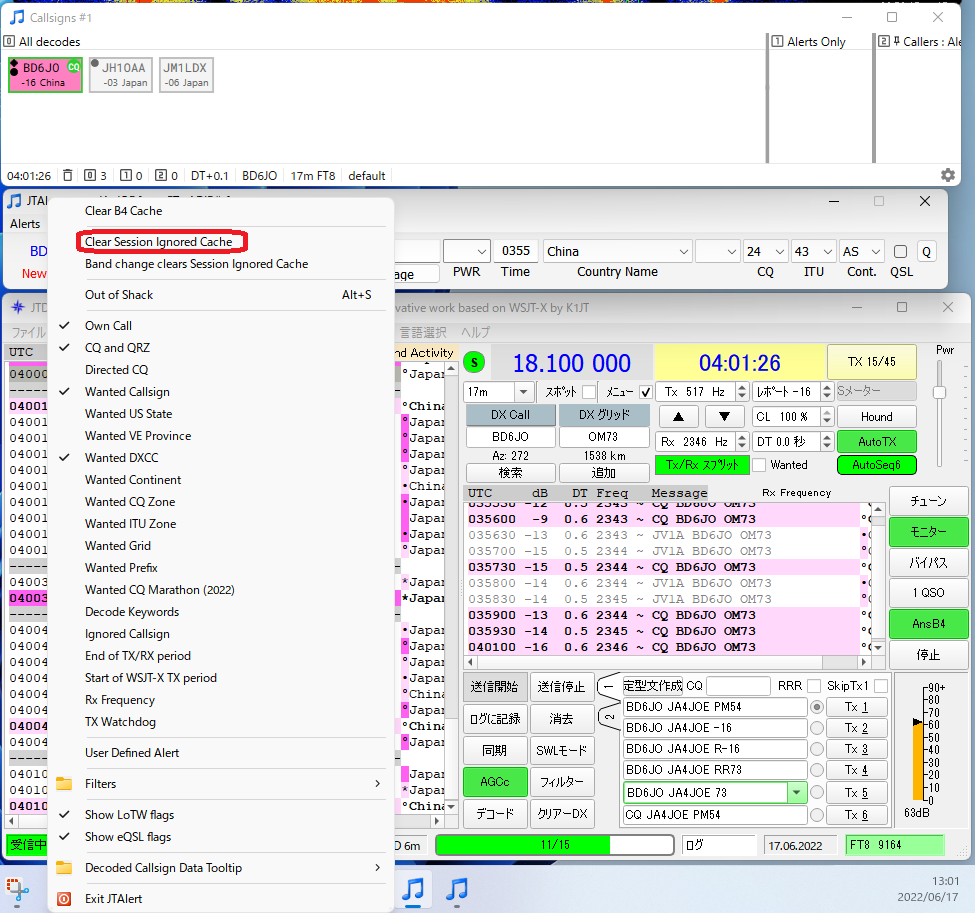Click the message group 2 bracket icon
Image resolution: width=975 pixels, height=913 pixels.
click(x=609, y=717)
